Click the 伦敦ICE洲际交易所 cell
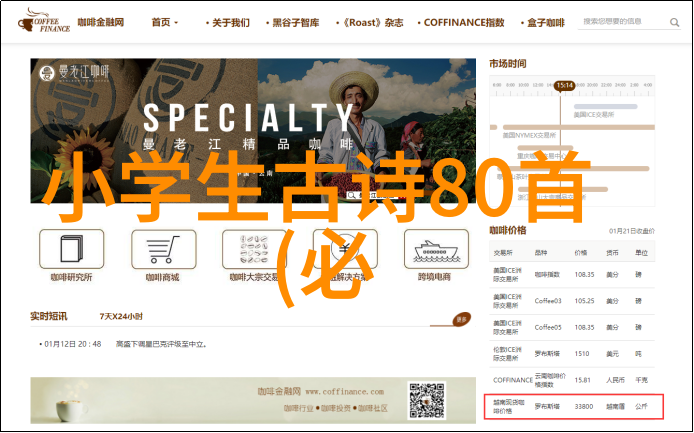694x433 pixels. (508, 353)
